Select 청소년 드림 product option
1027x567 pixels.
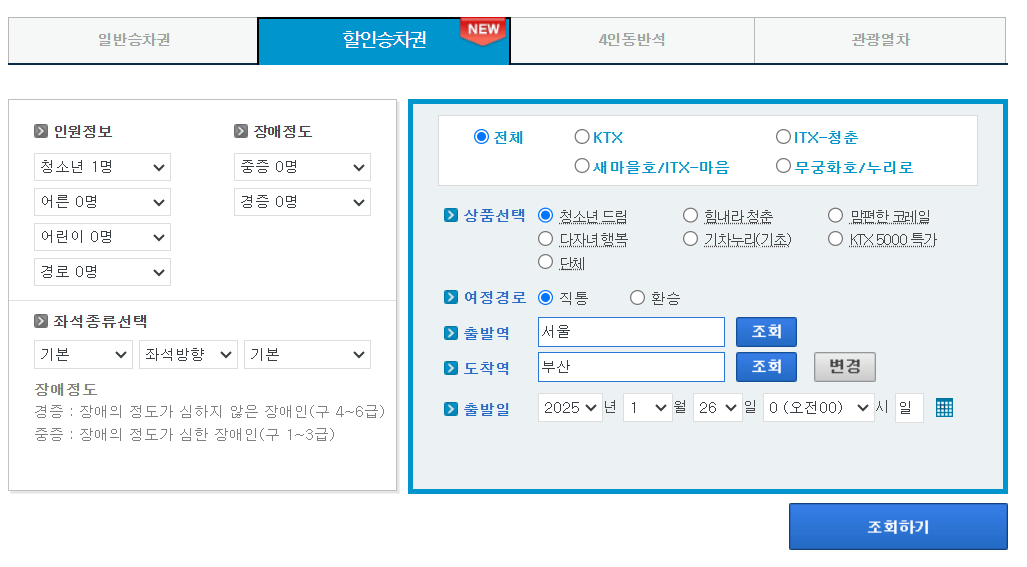(545, 215)
